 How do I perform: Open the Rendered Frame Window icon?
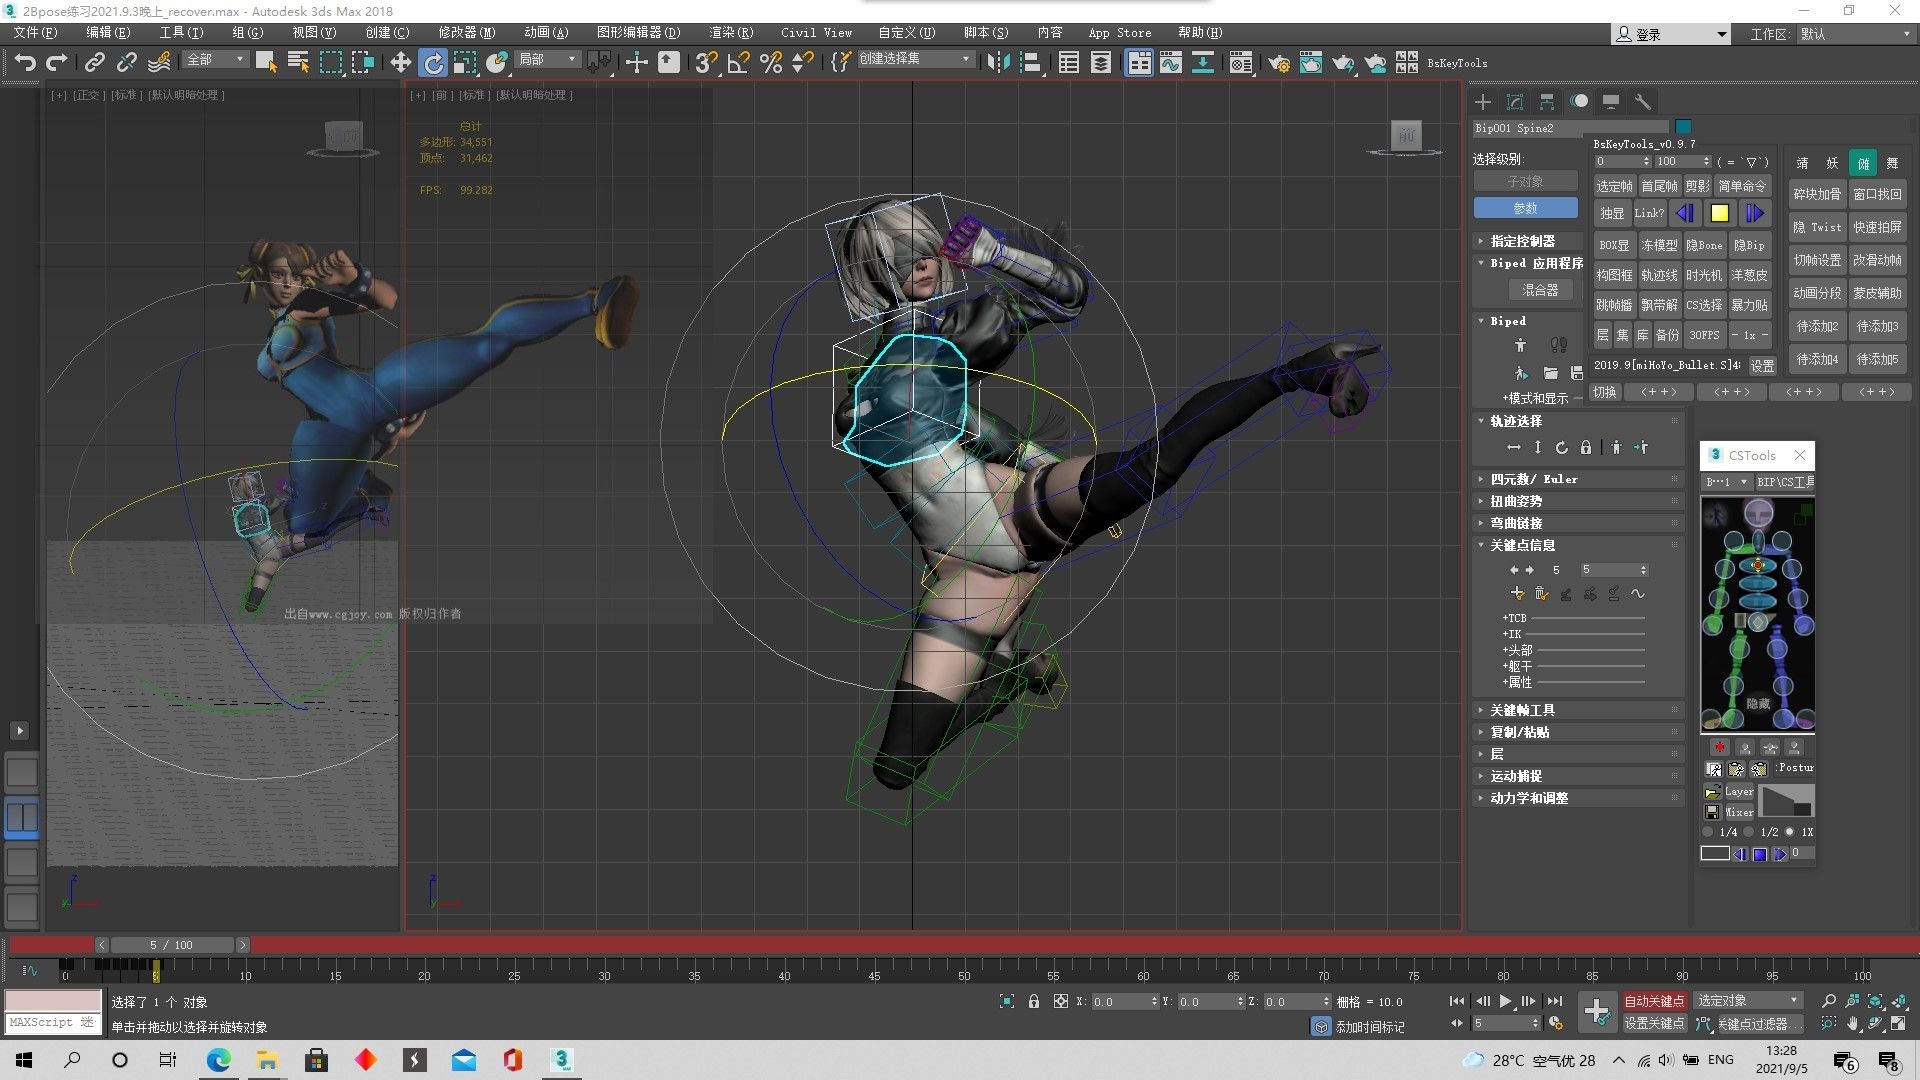pos(1310,62)
